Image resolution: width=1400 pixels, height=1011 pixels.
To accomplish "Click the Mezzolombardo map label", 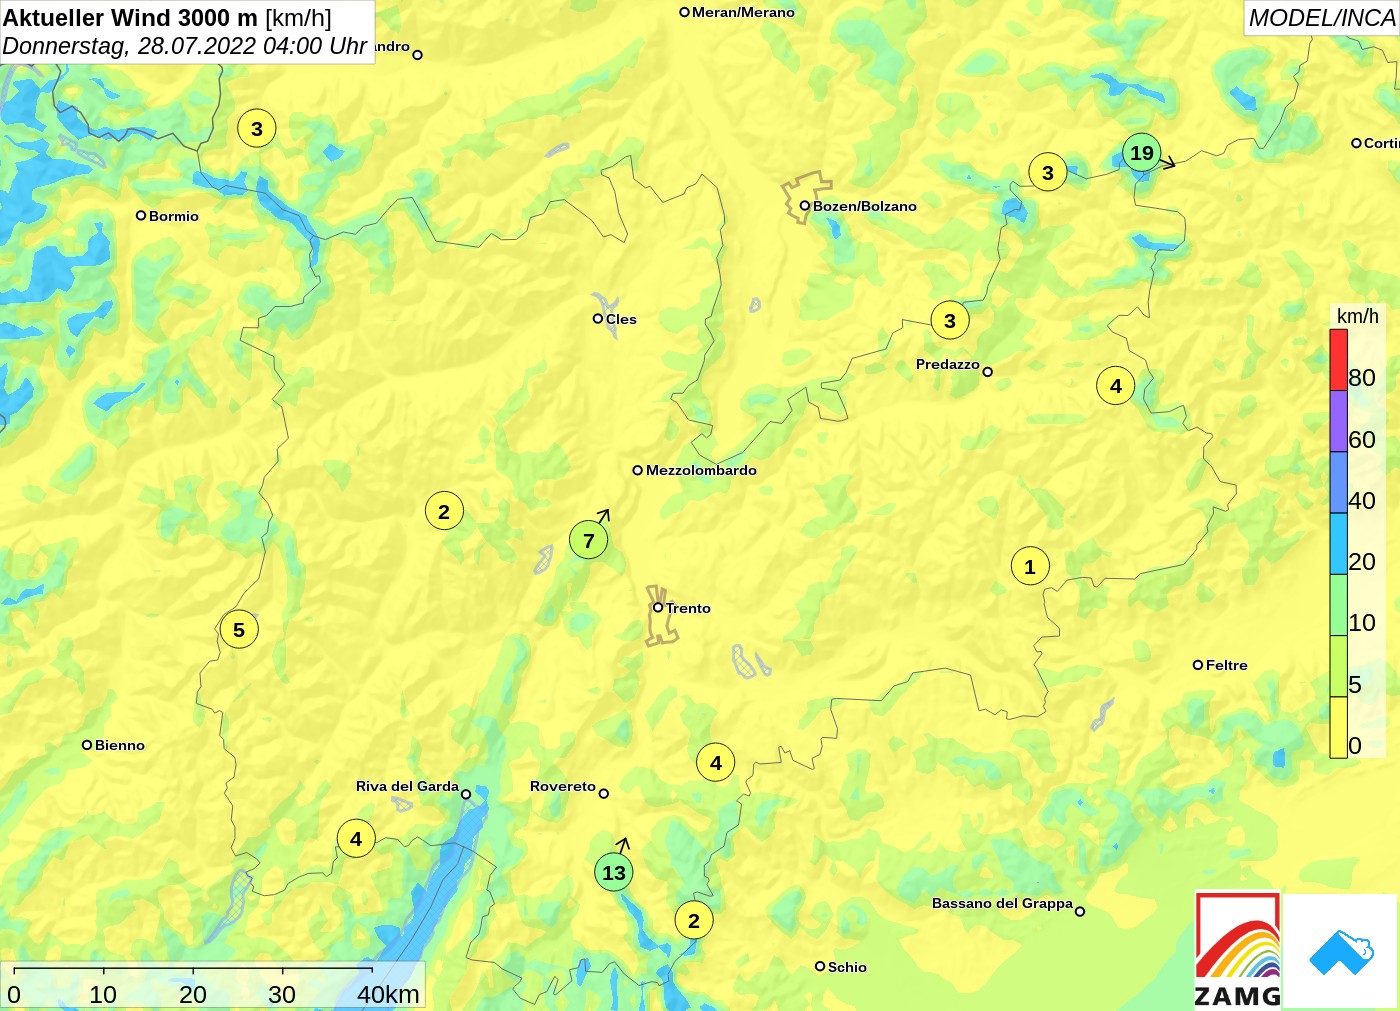I will [x=701, y=470].
